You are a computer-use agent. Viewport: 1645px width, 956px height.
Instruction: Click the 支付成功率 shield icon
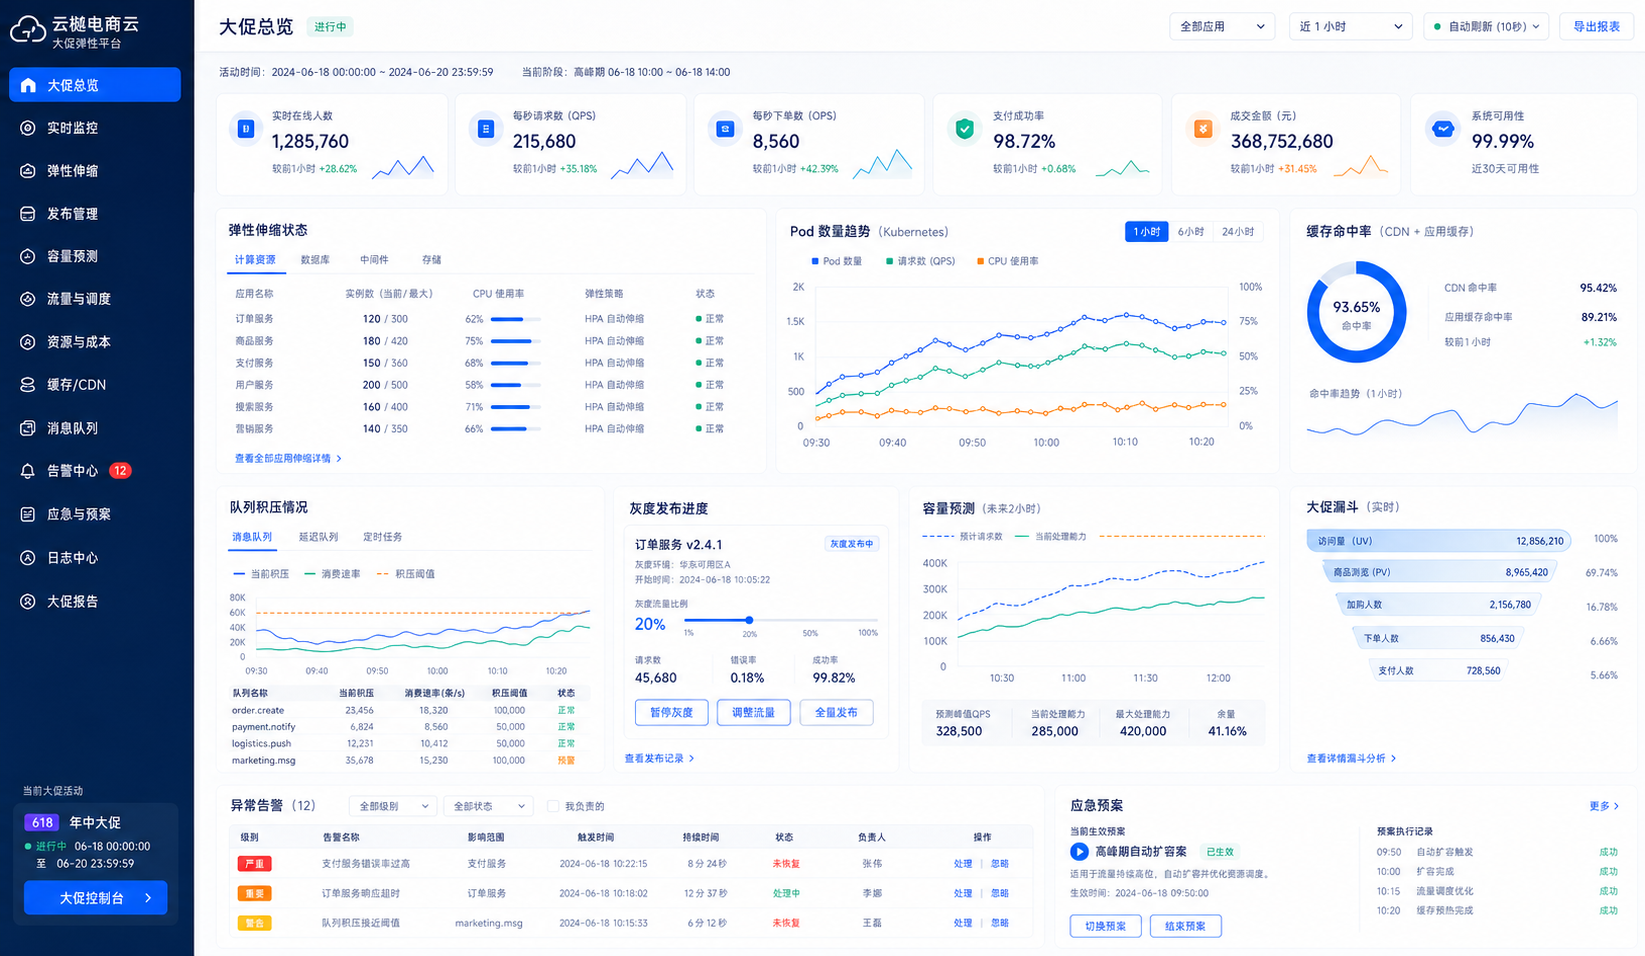pos(964,129)
